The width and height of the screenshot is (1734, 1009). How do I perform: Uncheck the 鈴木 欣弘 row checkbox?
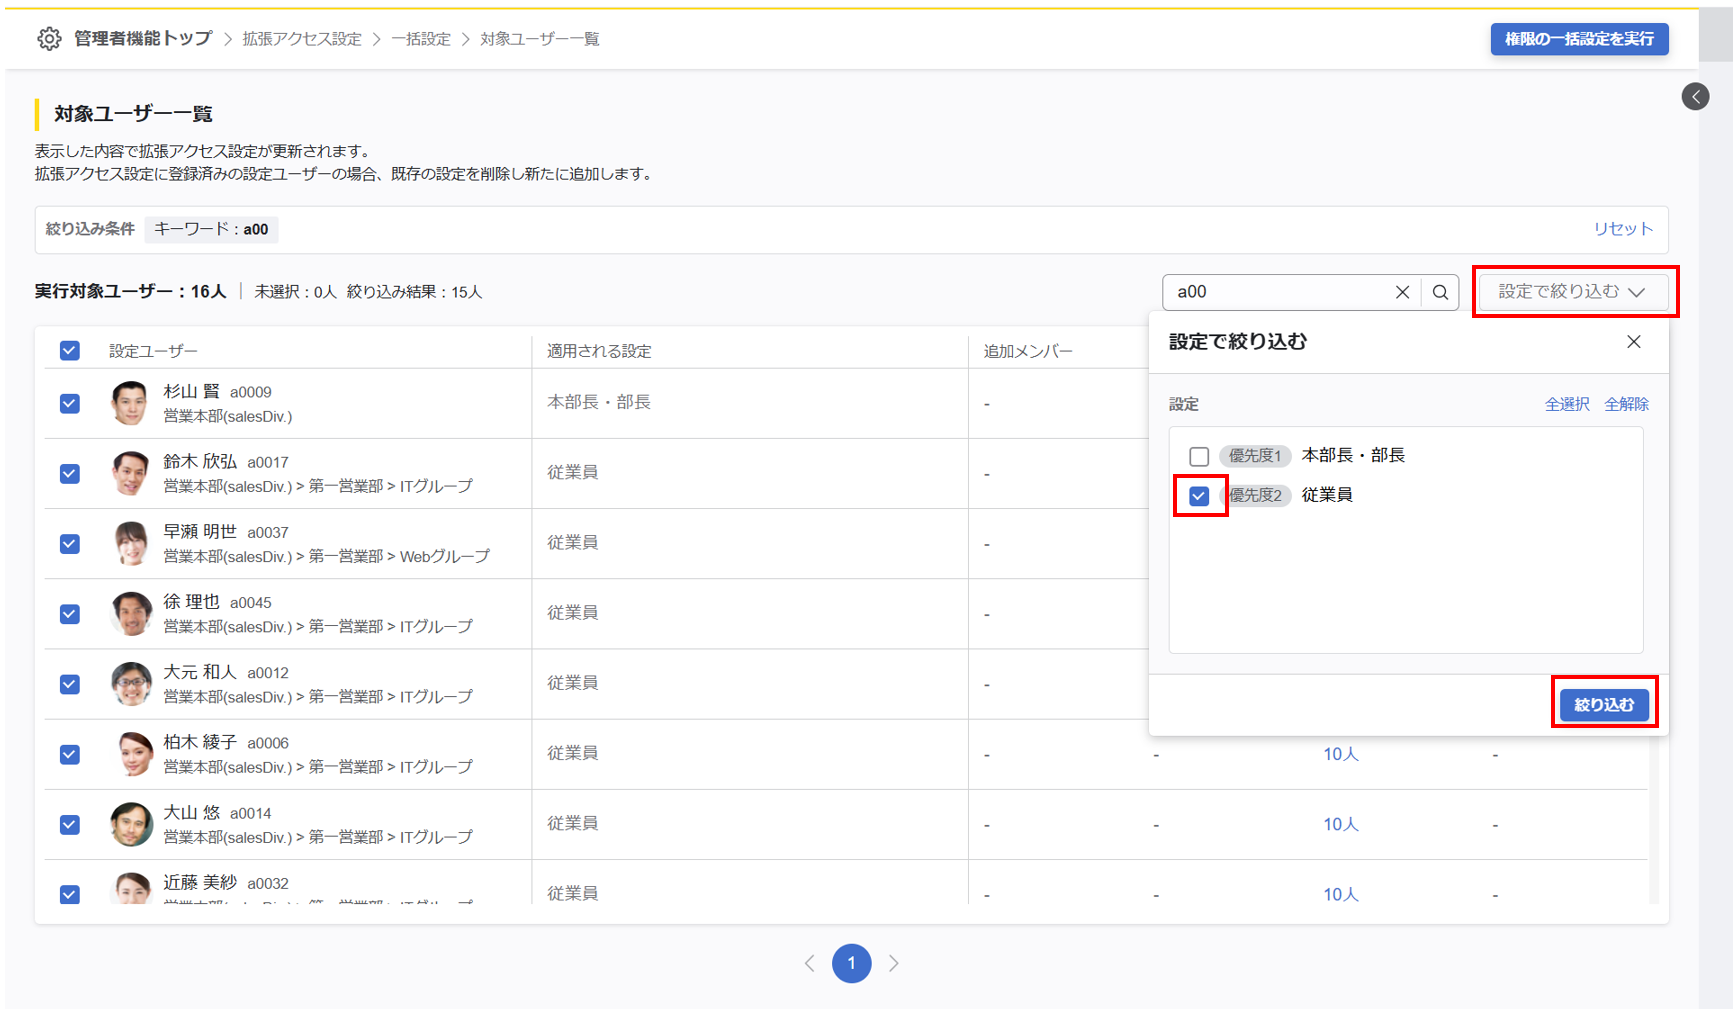[69, 474]
